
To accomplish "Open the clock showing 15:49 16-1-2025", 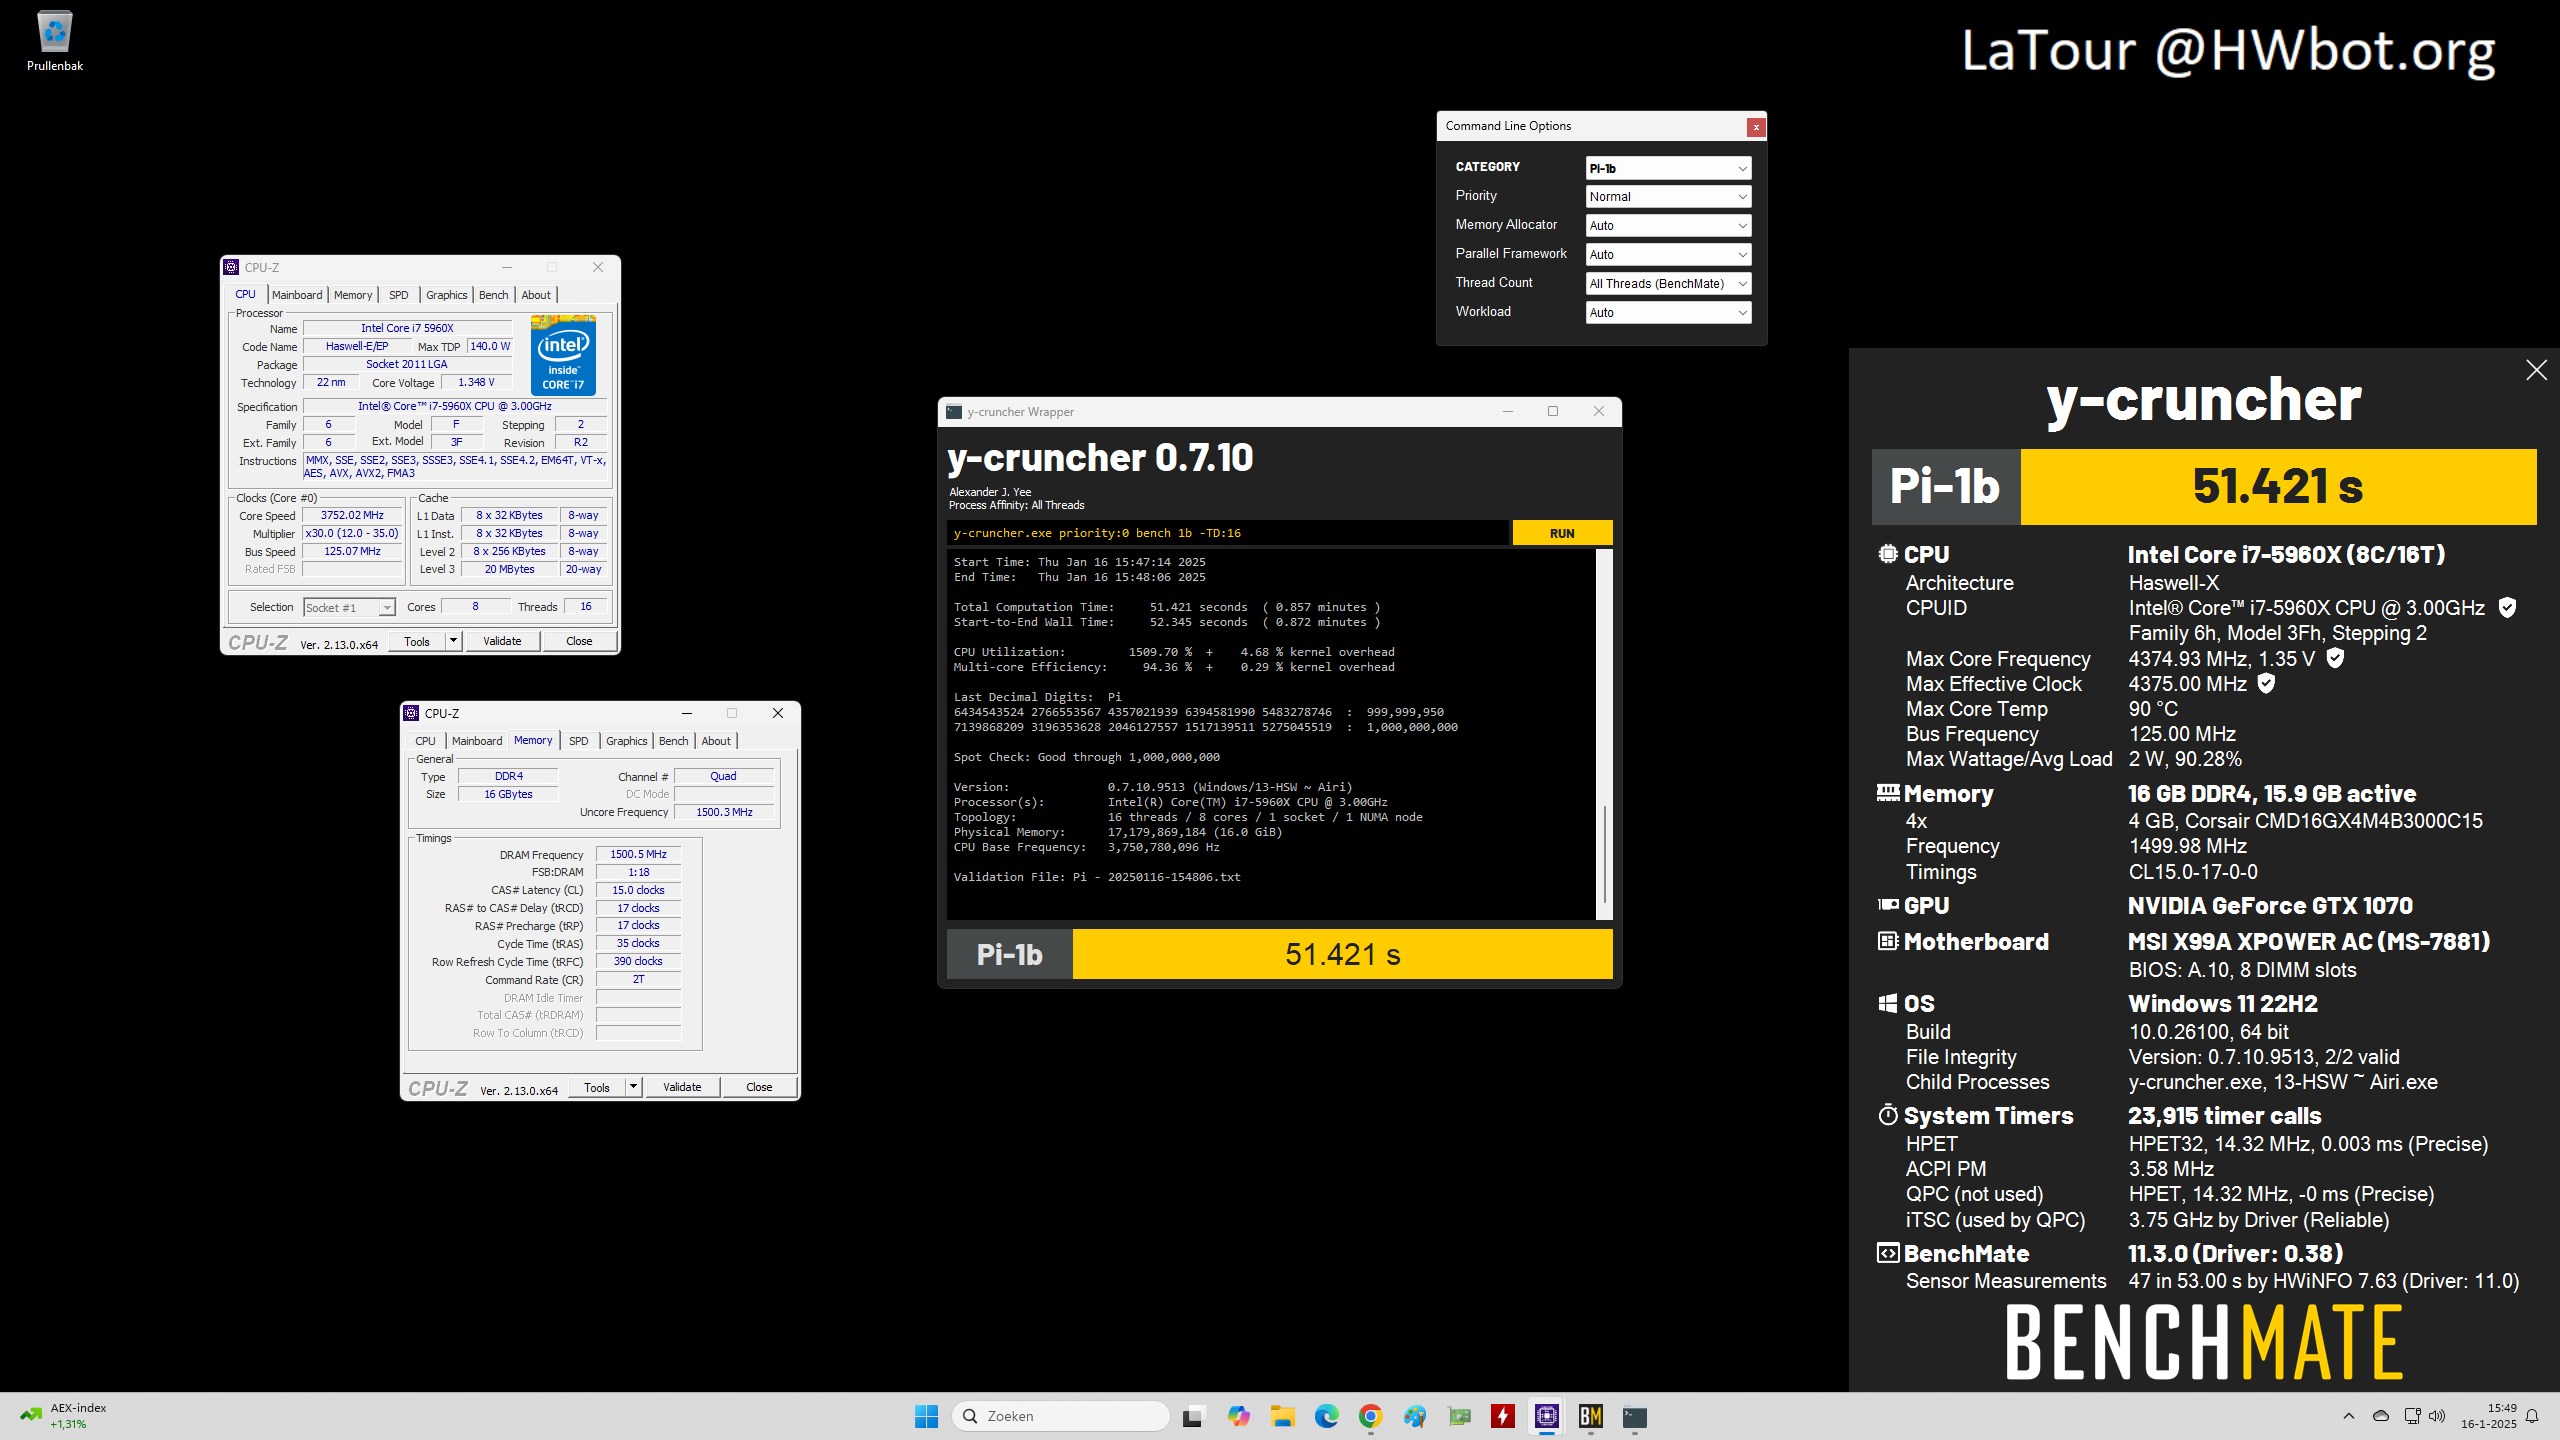I will coord(2488,1416).
